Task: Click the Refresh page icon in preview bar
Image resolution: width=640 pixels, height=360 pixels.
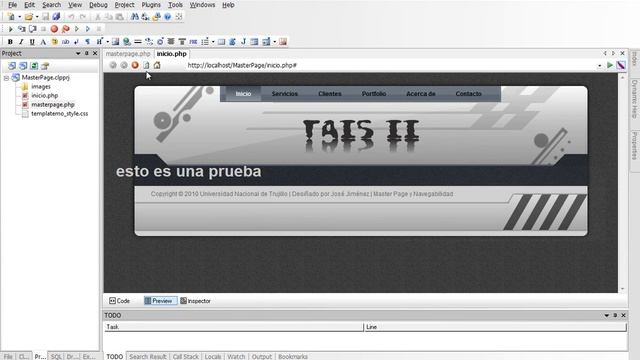Action: point(146,65)
